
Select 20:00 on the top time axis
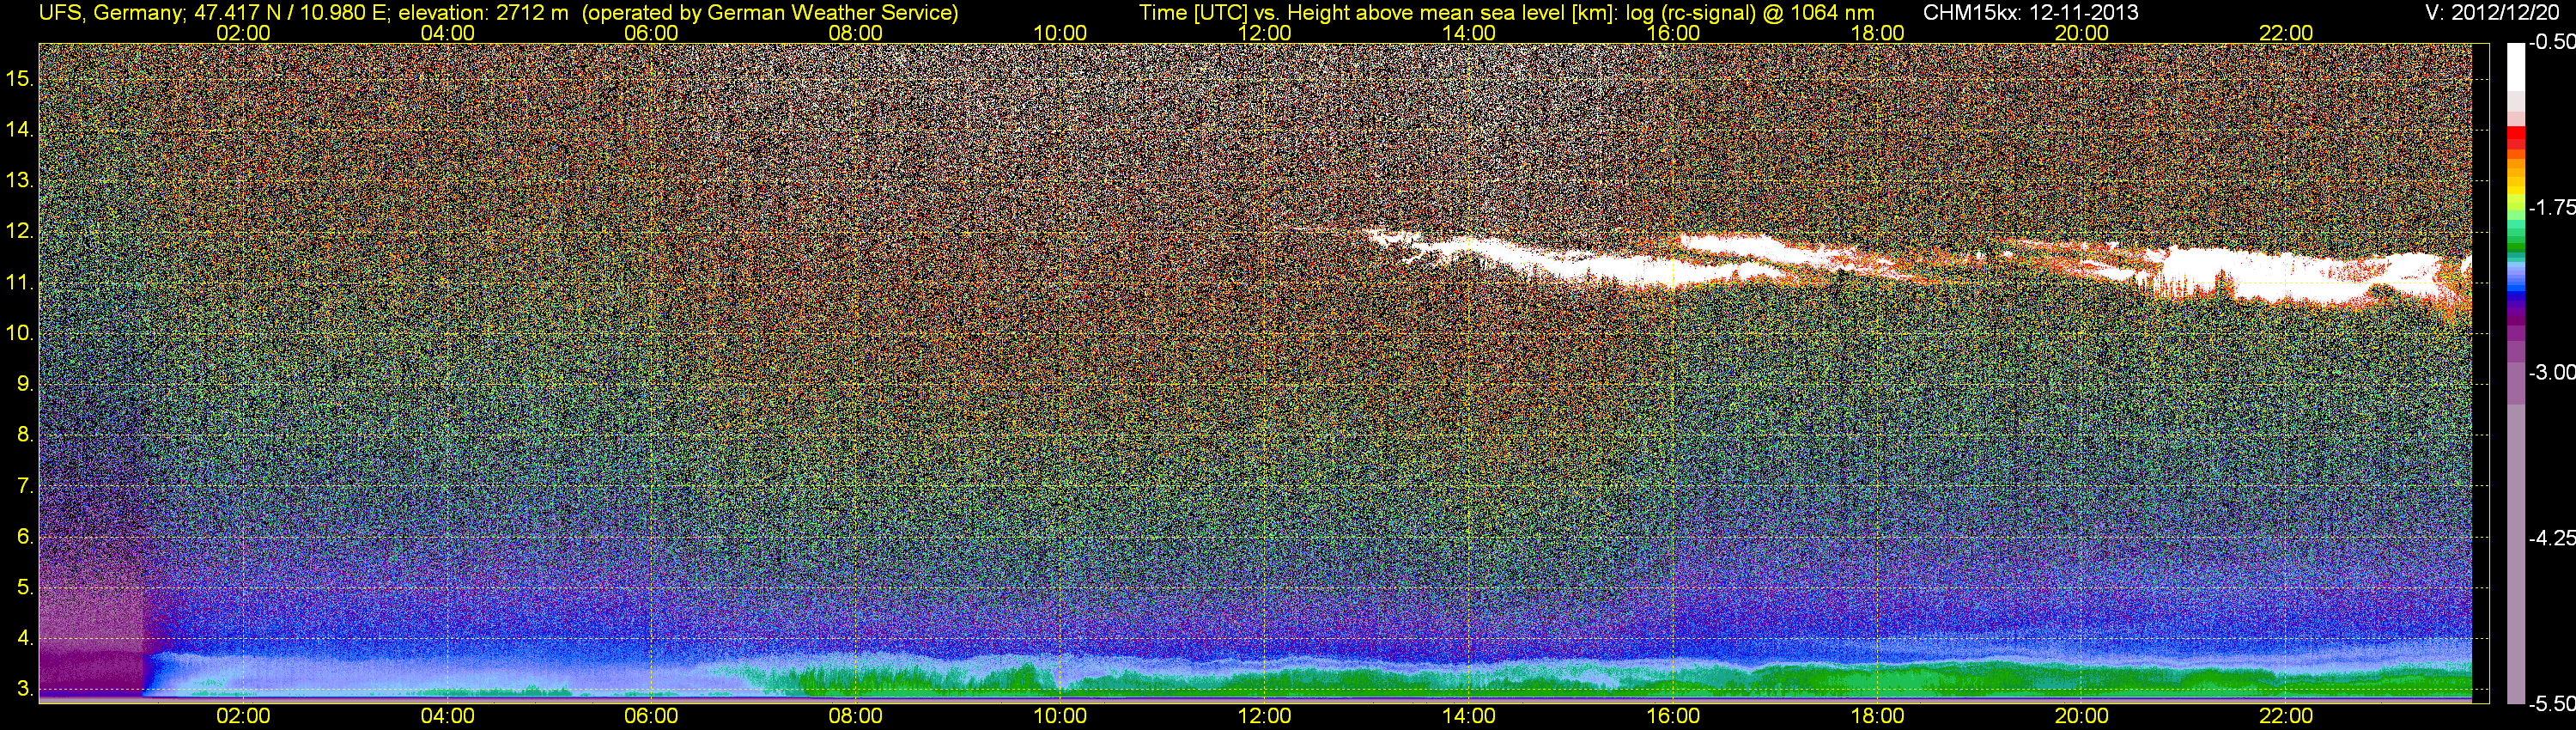(x=2082, y=33)
